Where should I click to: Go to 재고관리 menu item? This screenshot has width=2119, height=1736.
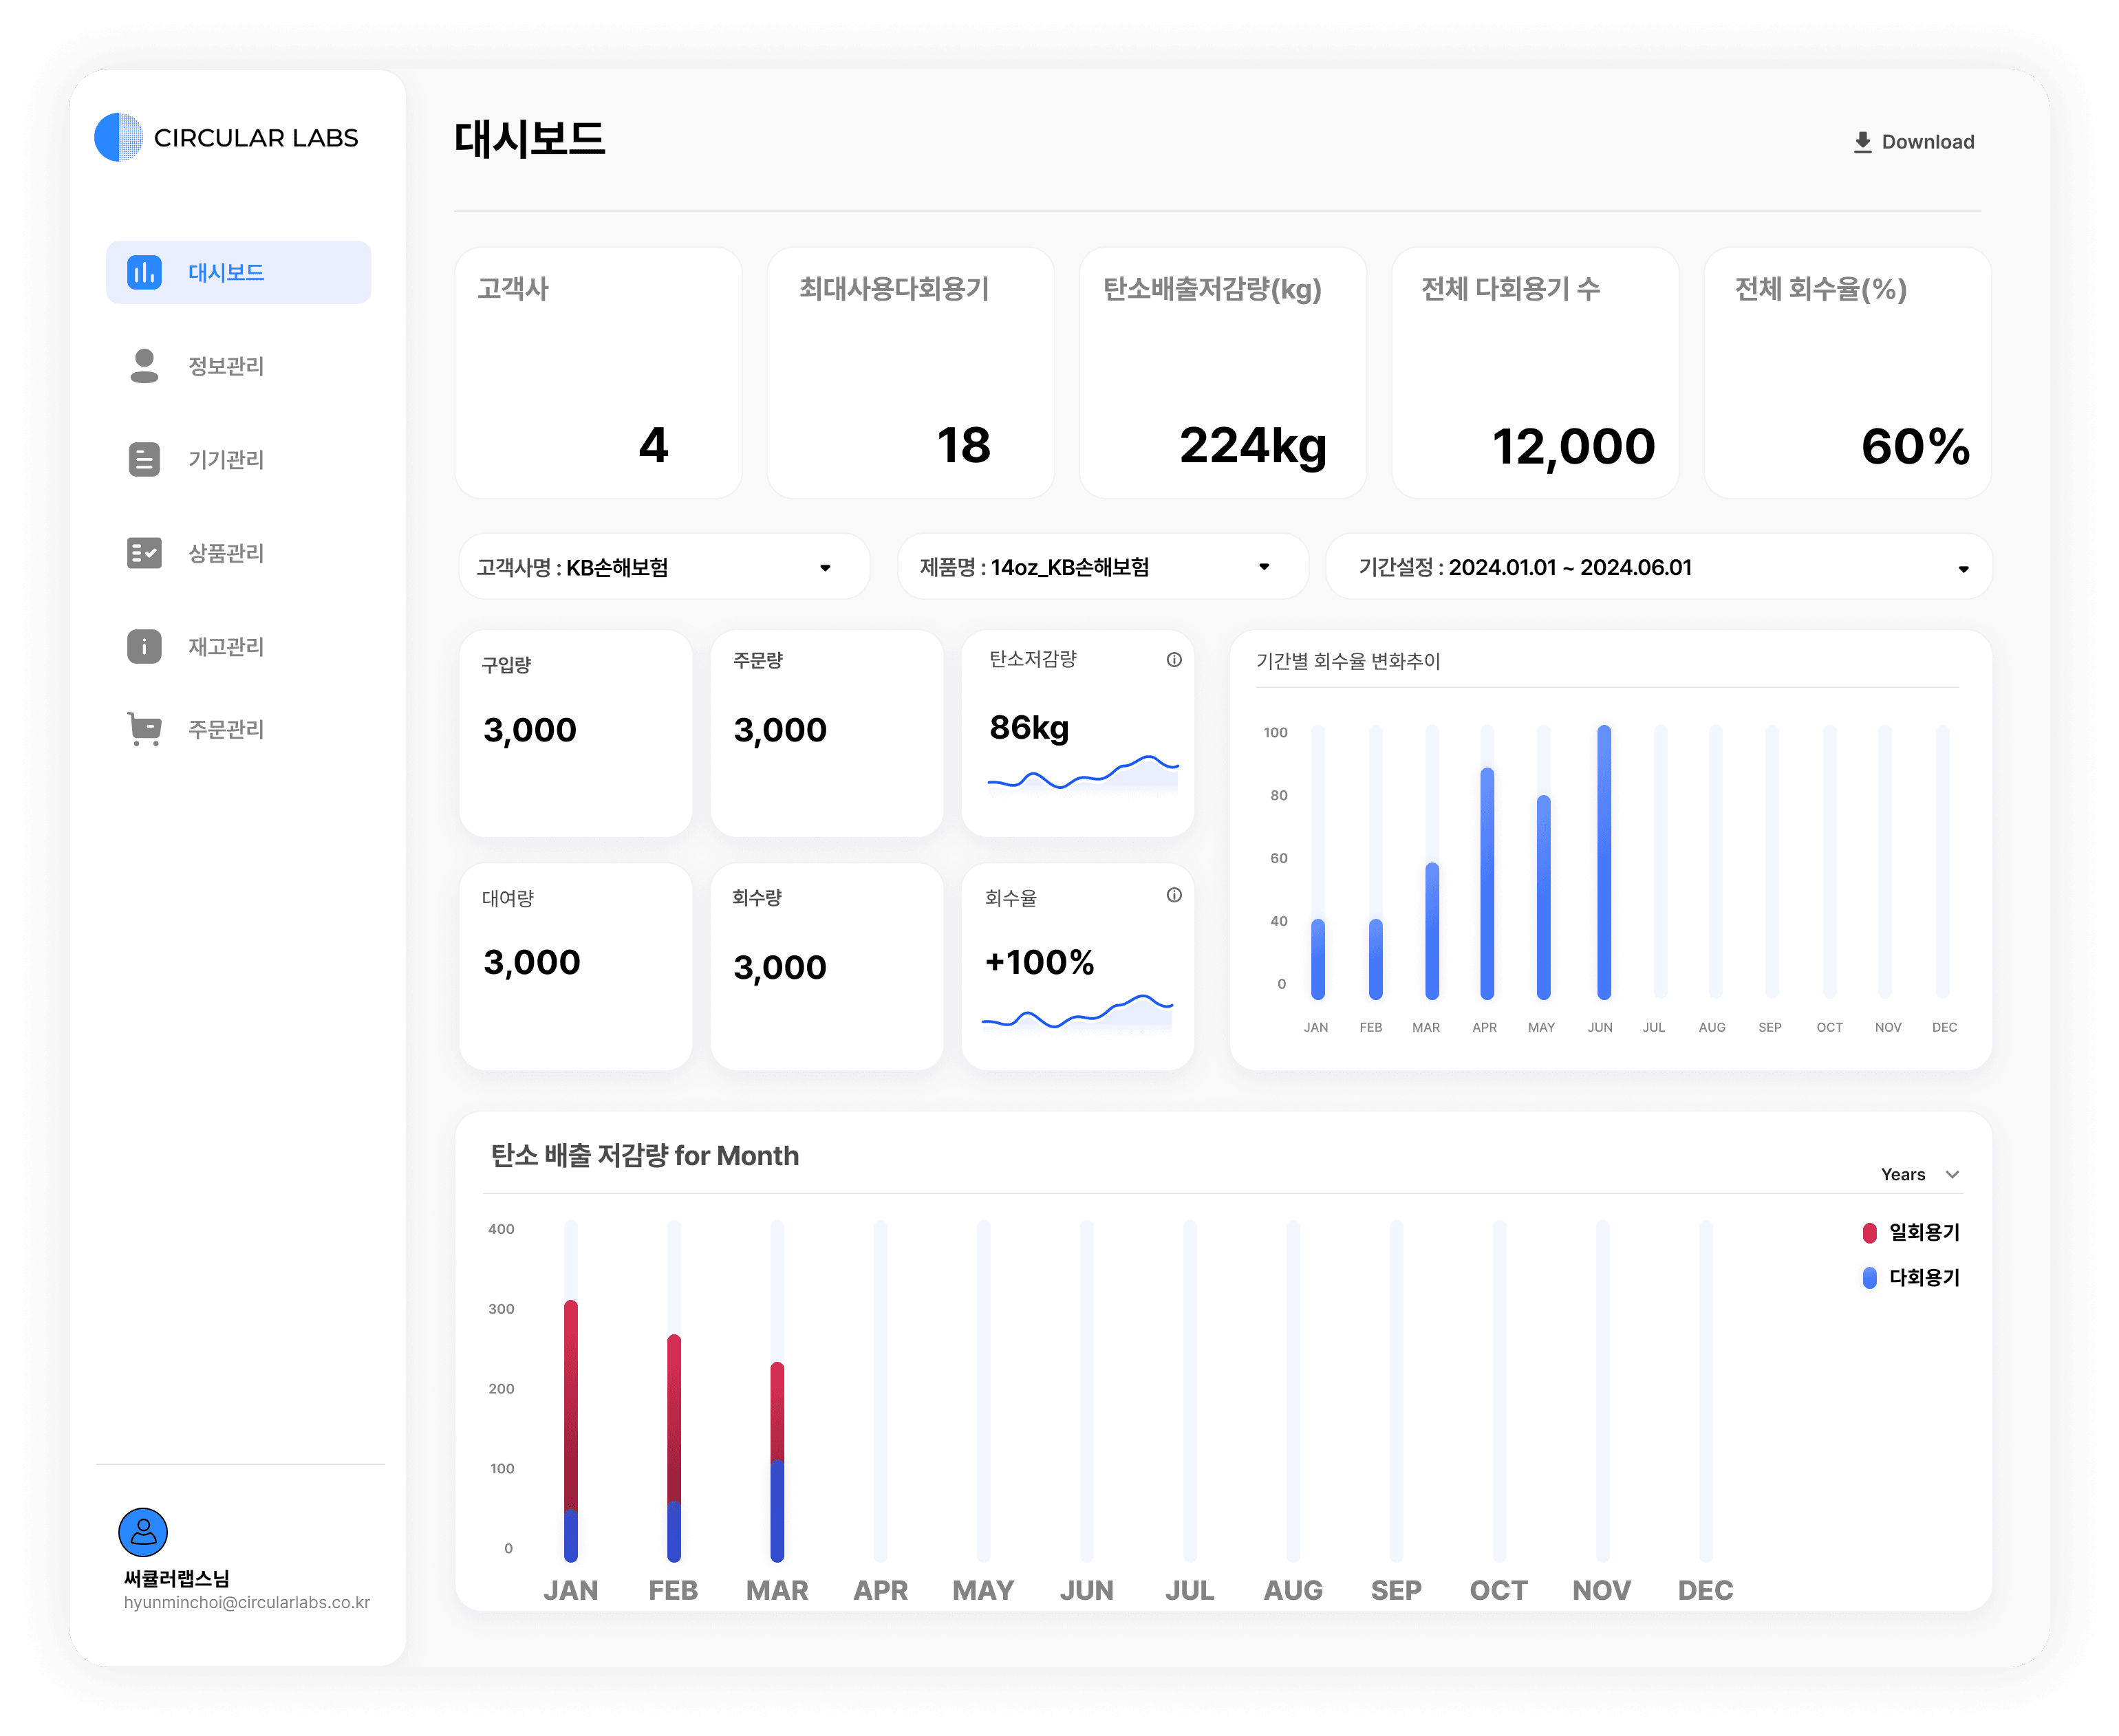(226, 646)
